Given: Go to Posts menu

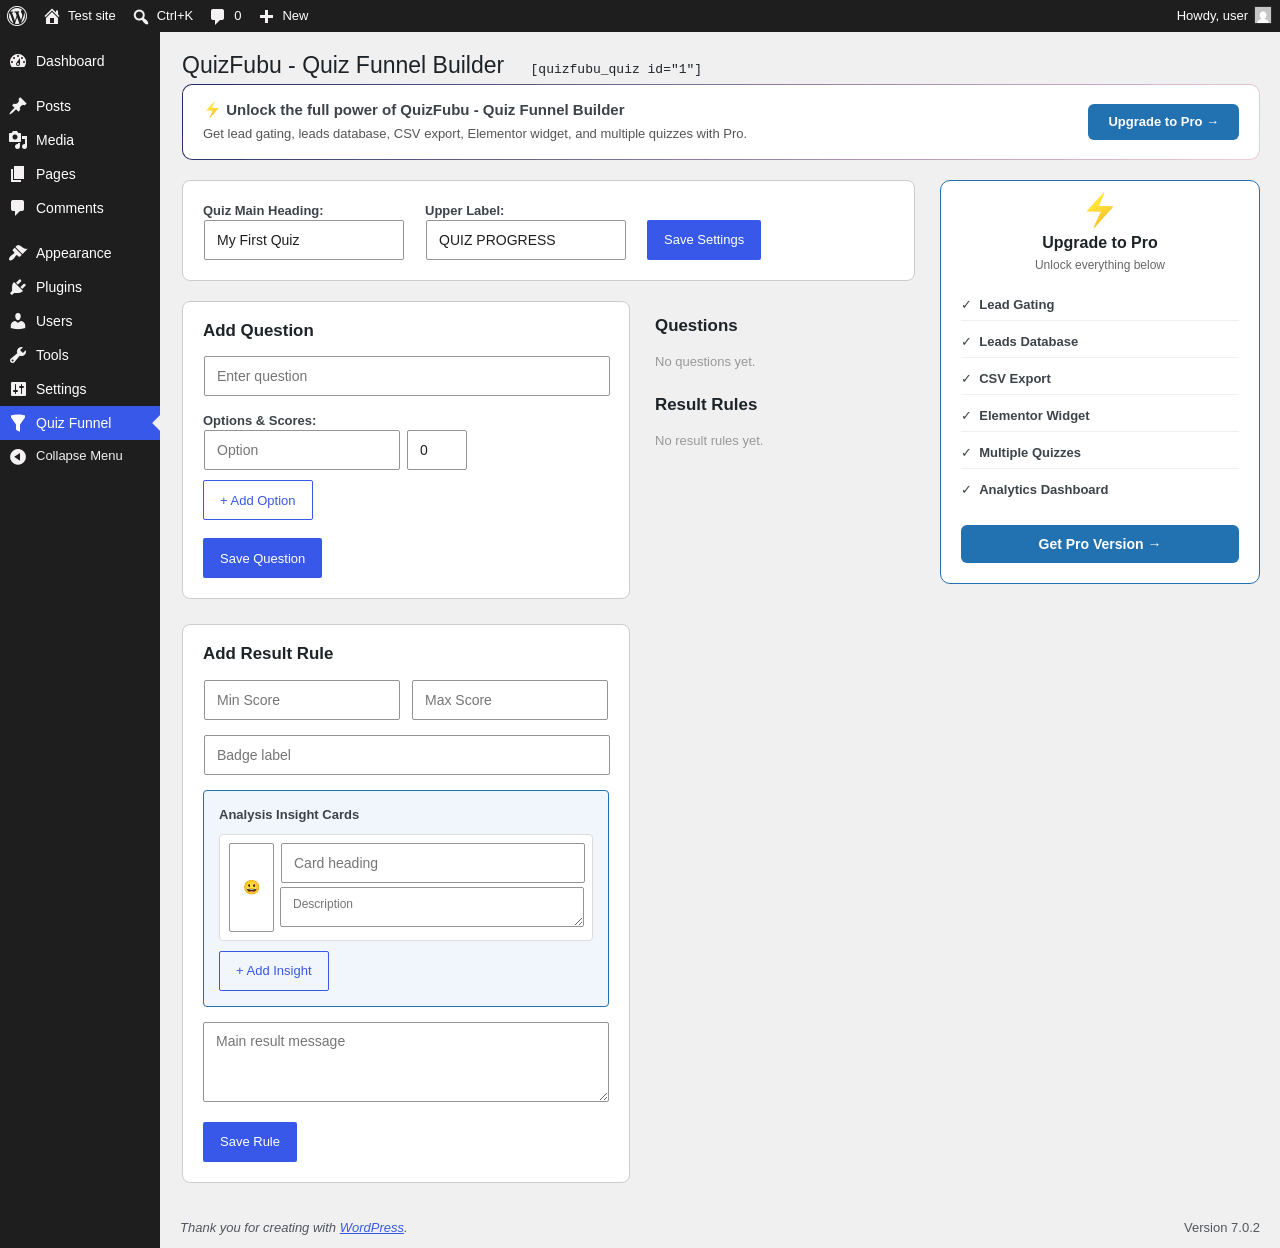Looking at the screenshot, I should coord(80,106).
